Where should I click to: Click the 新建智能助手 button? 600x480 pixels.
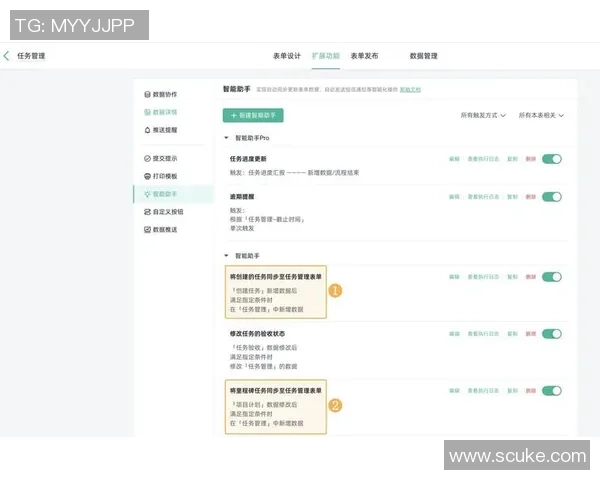[x=253, y=115]
